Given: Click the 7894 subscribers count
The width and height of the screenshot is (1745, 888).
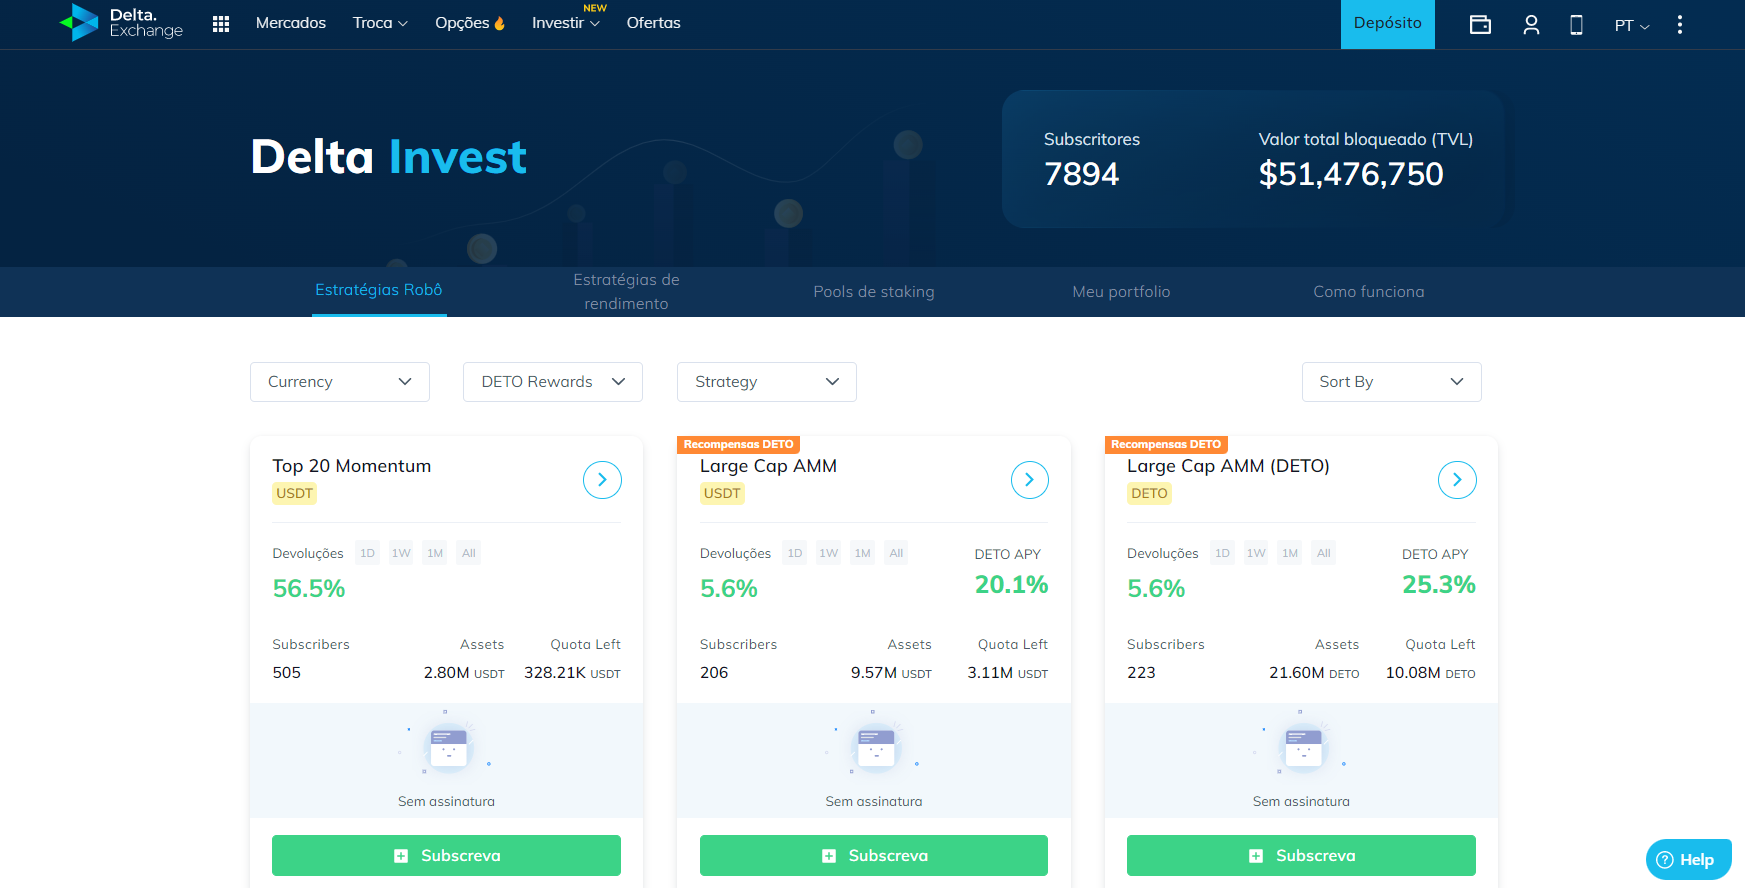Looking at the screenshot, I should tap(1081, 174).
